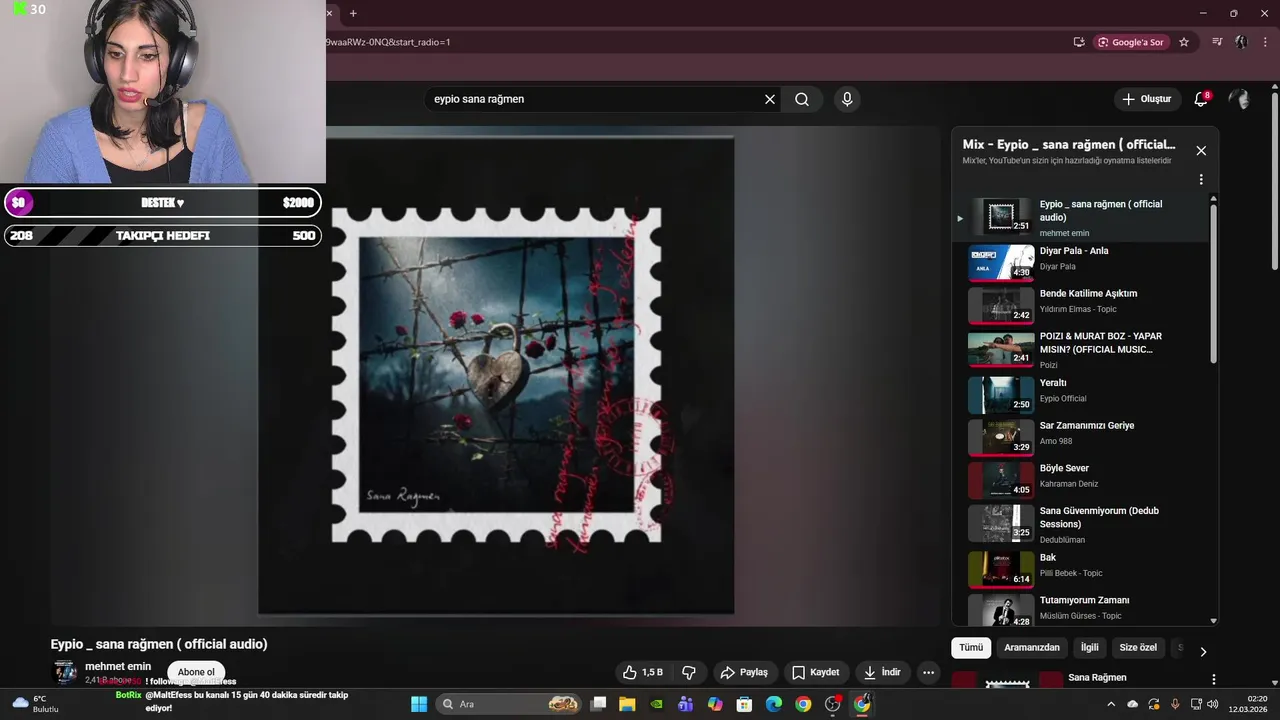
Task: Select the Aramanızdan filter chip
Action: [1032, 647]
